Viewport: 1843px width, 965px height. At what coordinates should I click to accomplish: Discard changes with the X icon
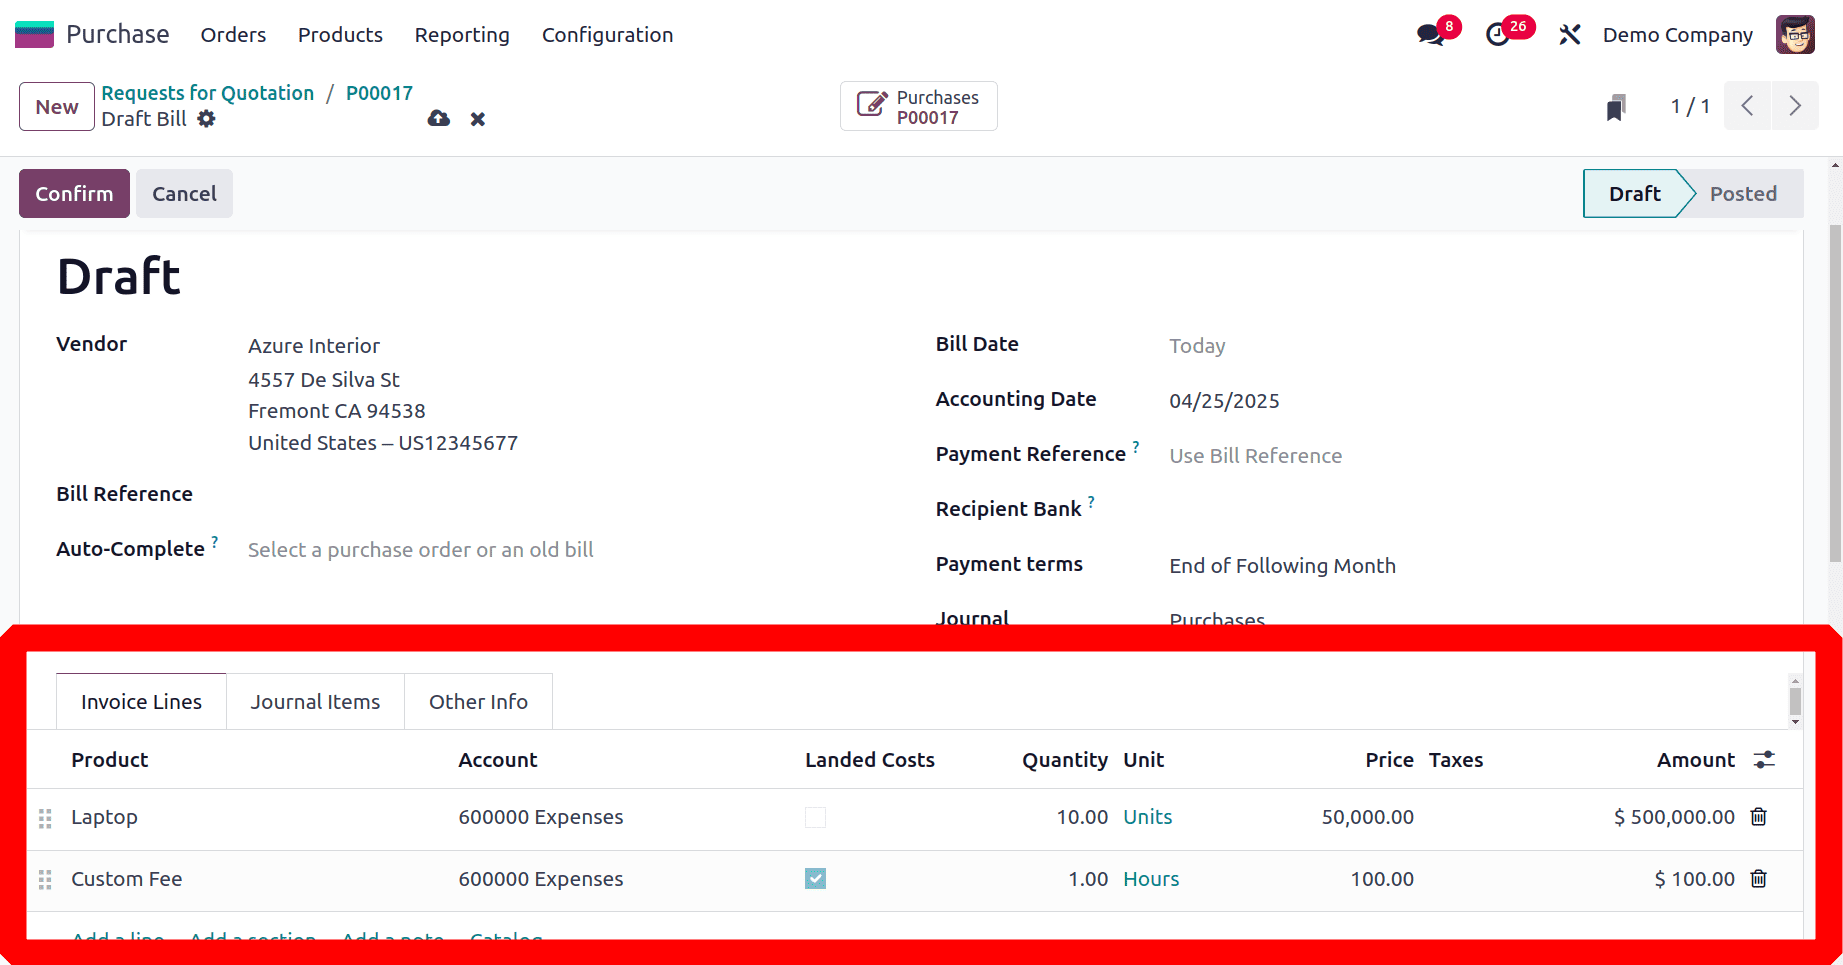(x=478, y=119)
